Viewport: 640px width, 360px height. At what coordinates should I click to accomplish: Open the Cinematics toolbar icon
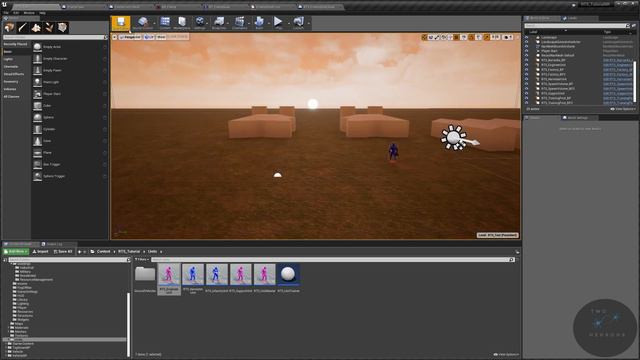coord(240,23)
